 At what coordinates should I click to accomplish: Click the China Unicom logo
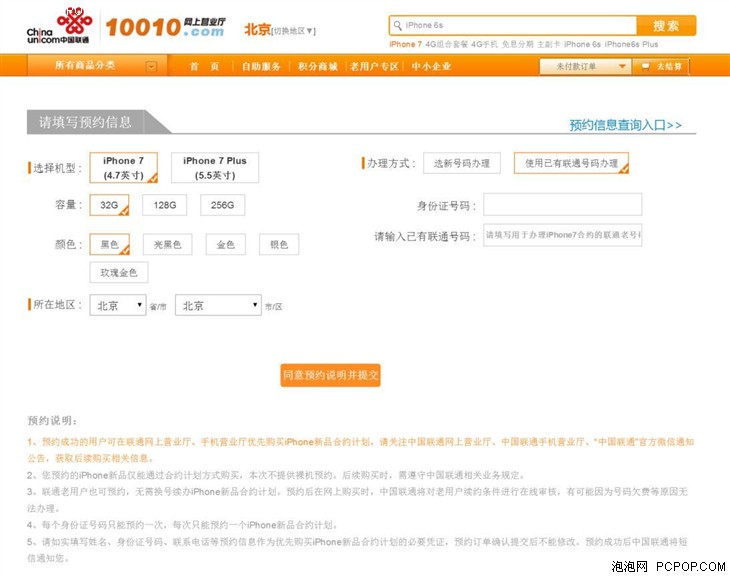coord(59,27)
